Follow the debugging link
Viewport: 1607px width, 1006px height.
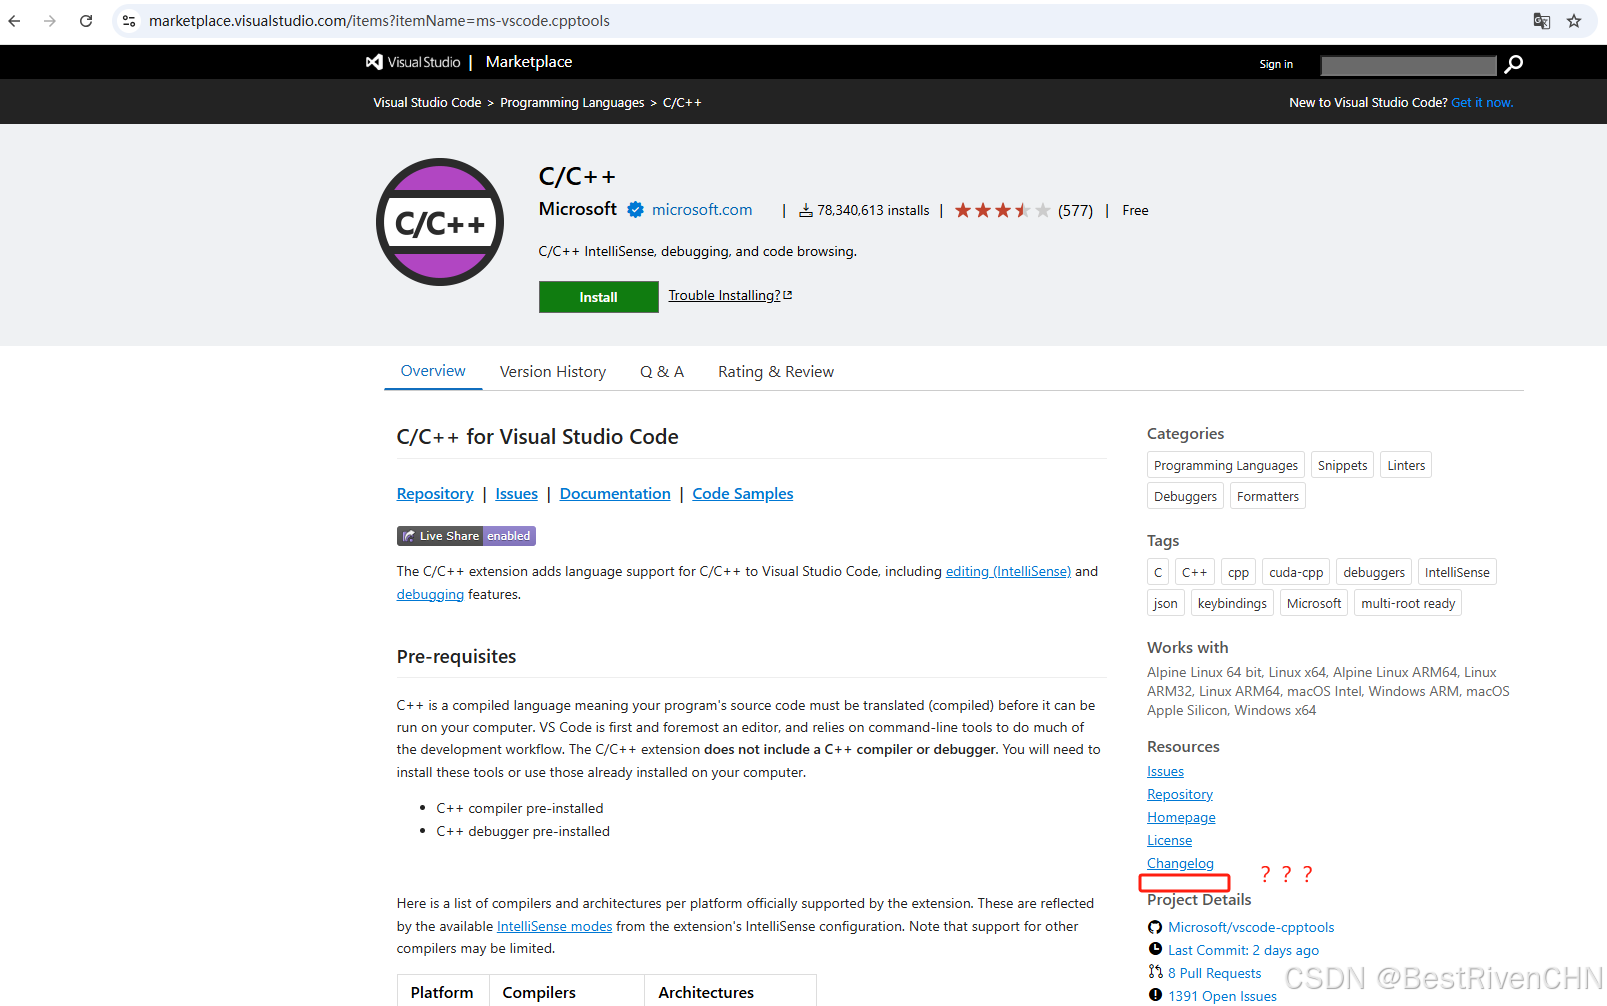point(430,594)
